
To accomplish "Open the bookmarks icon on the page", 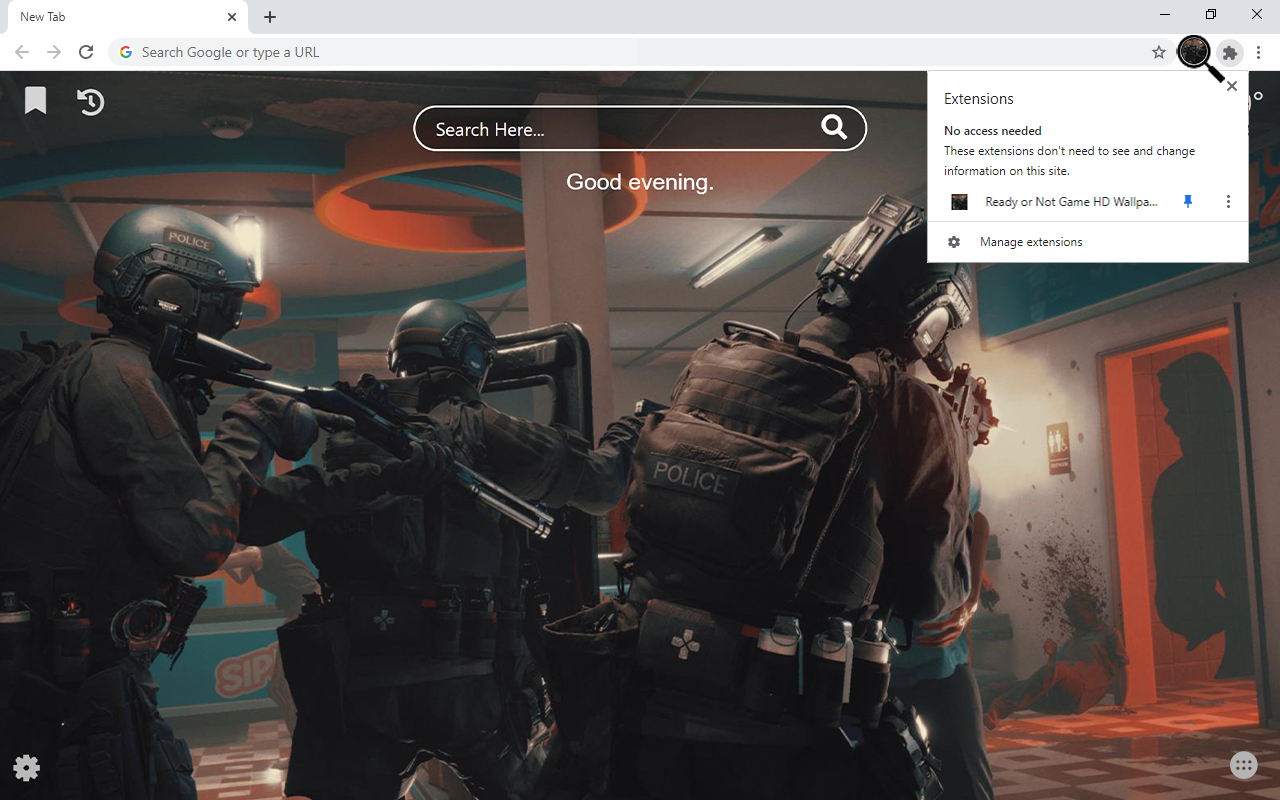I will pos(36,100).
